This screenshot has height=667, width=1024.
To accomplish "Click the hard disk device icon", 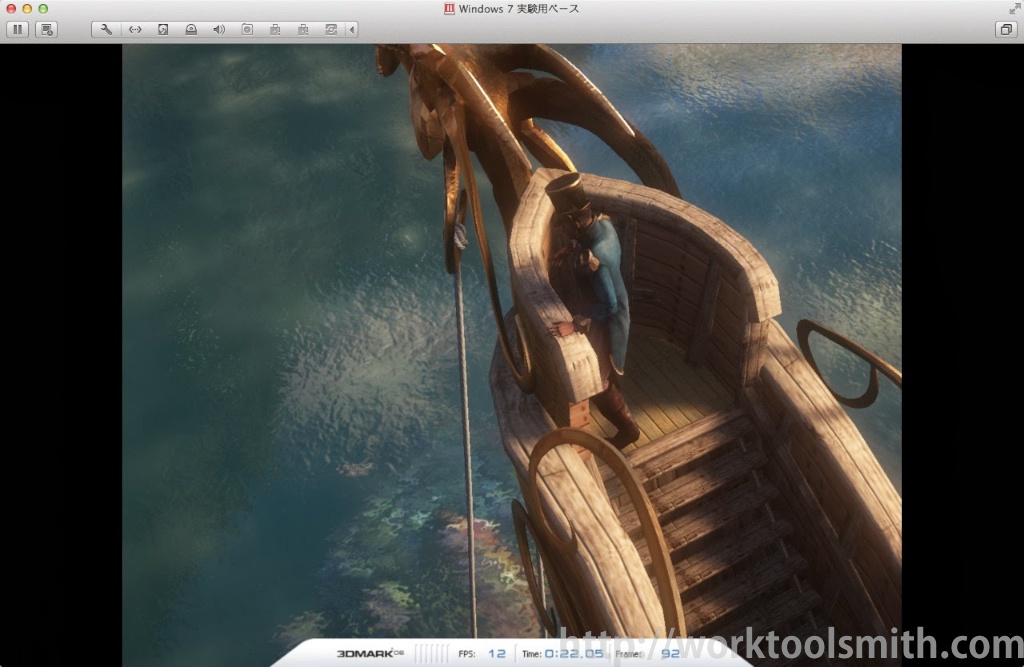I will coord(163,29).
